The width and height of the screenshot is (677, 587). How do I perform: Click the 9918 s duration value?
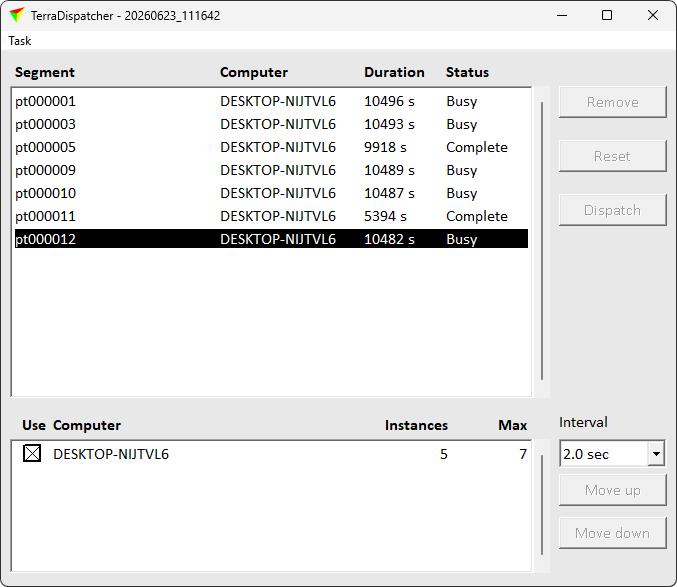[x=385, y=147]
